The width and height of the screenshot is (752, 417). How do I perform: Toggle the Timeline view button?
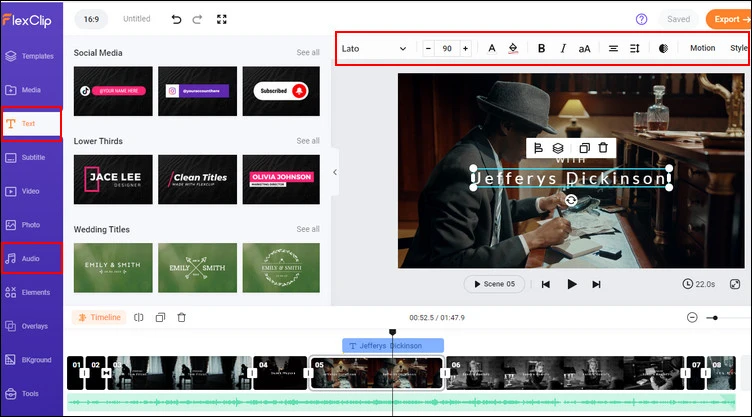click(x=99, y=318)
